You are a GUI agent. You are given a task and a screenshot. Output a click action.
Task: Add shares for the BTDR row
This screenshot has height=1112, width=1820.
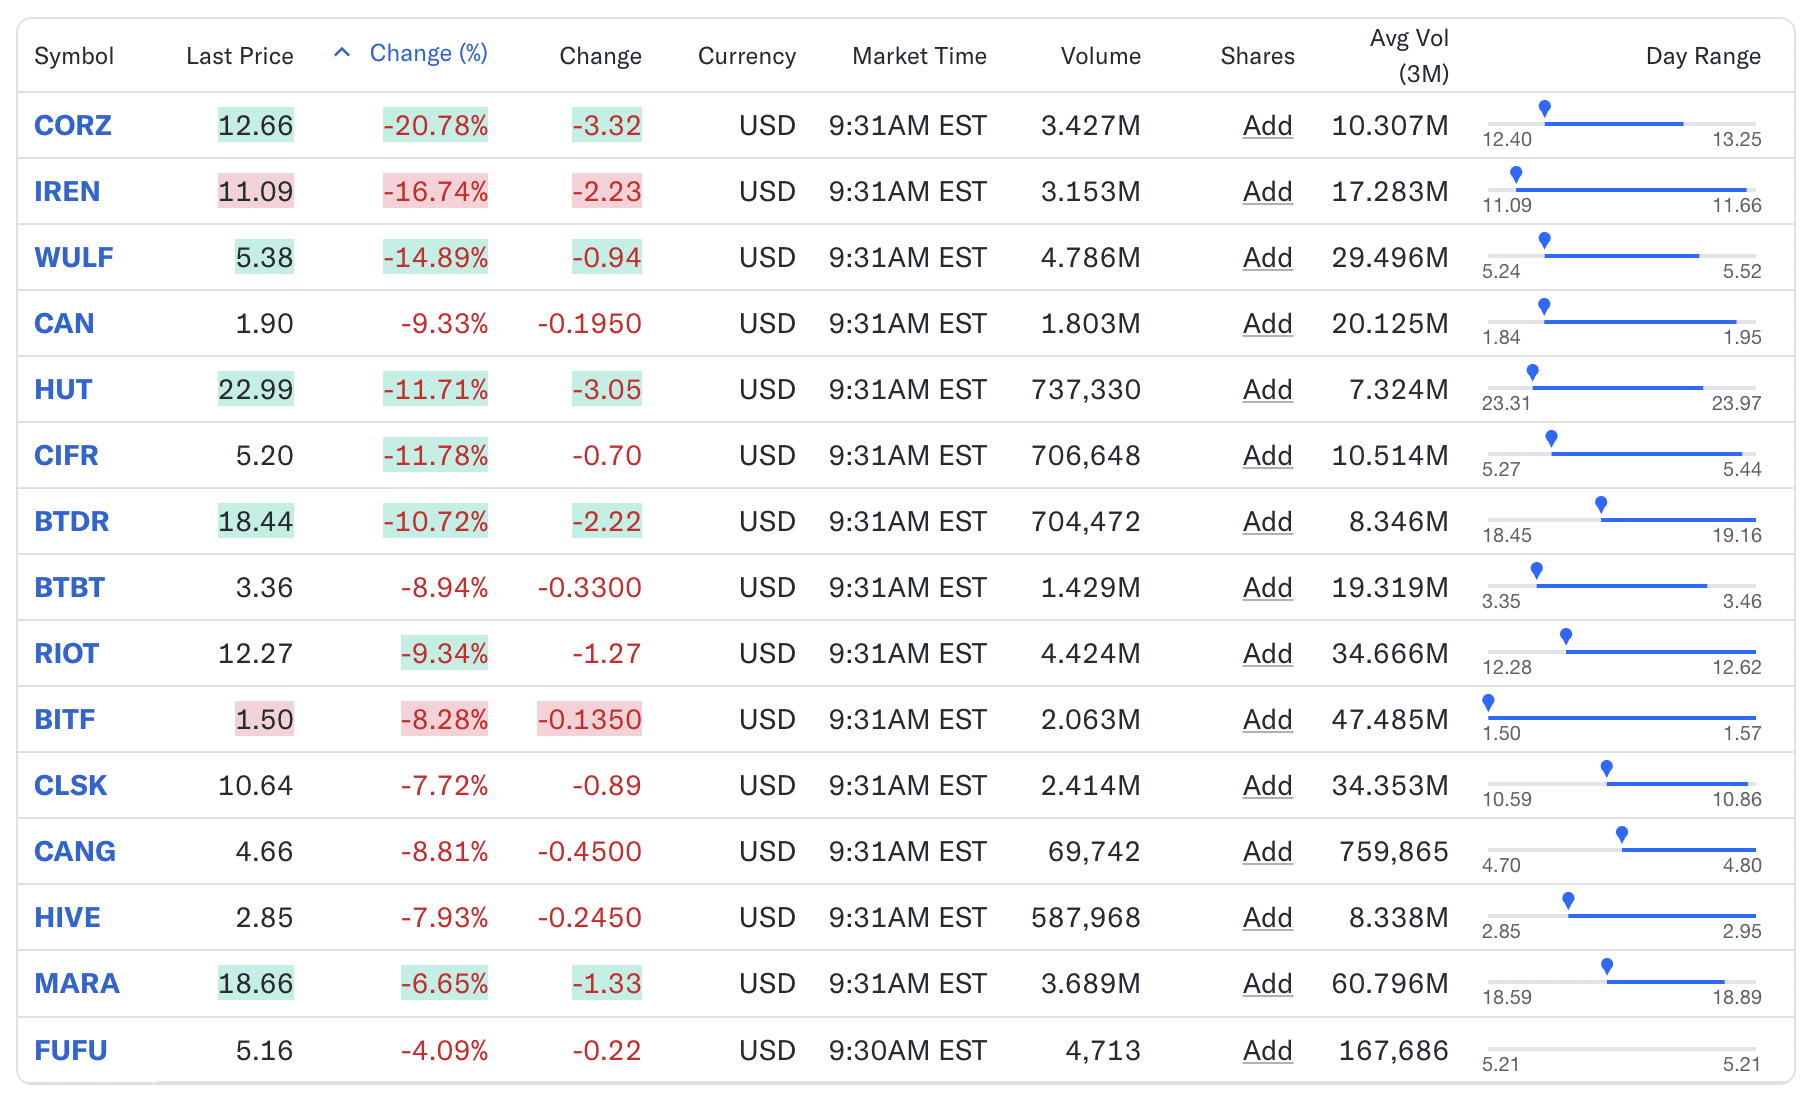(1268, 521)
